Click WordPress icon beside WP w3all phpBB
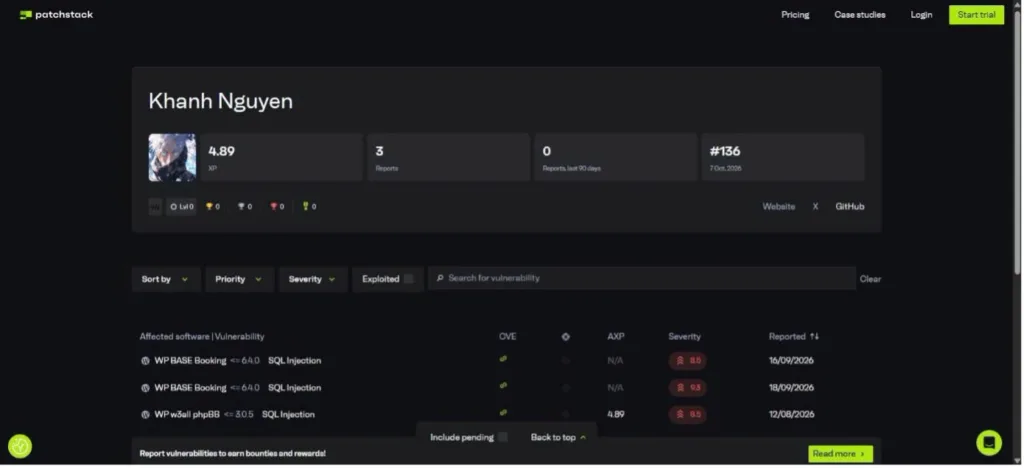Screen dimensions: 1024x468 pos(145,414)
